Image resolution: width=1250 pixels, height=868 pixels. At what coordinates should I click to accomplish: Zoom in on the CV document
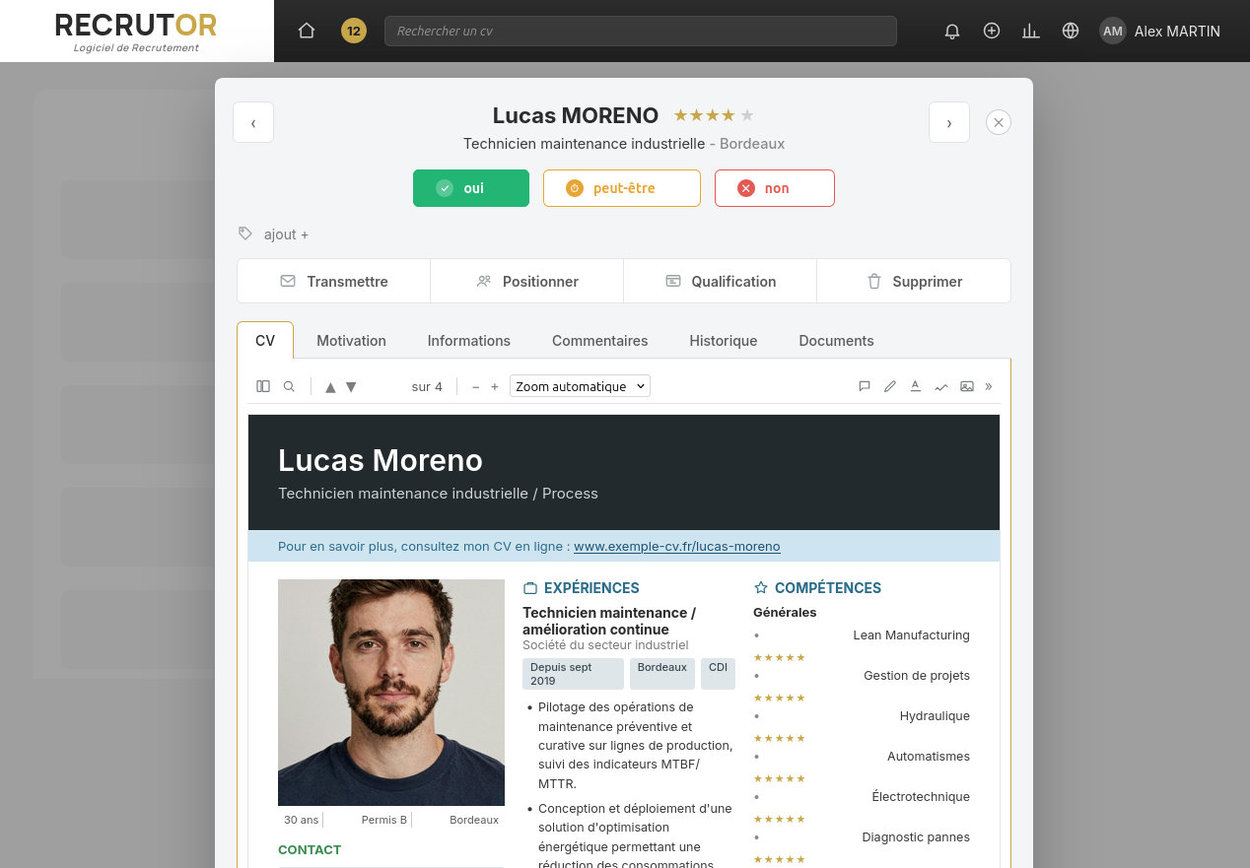pyautogui.click(x=494, y=387)
